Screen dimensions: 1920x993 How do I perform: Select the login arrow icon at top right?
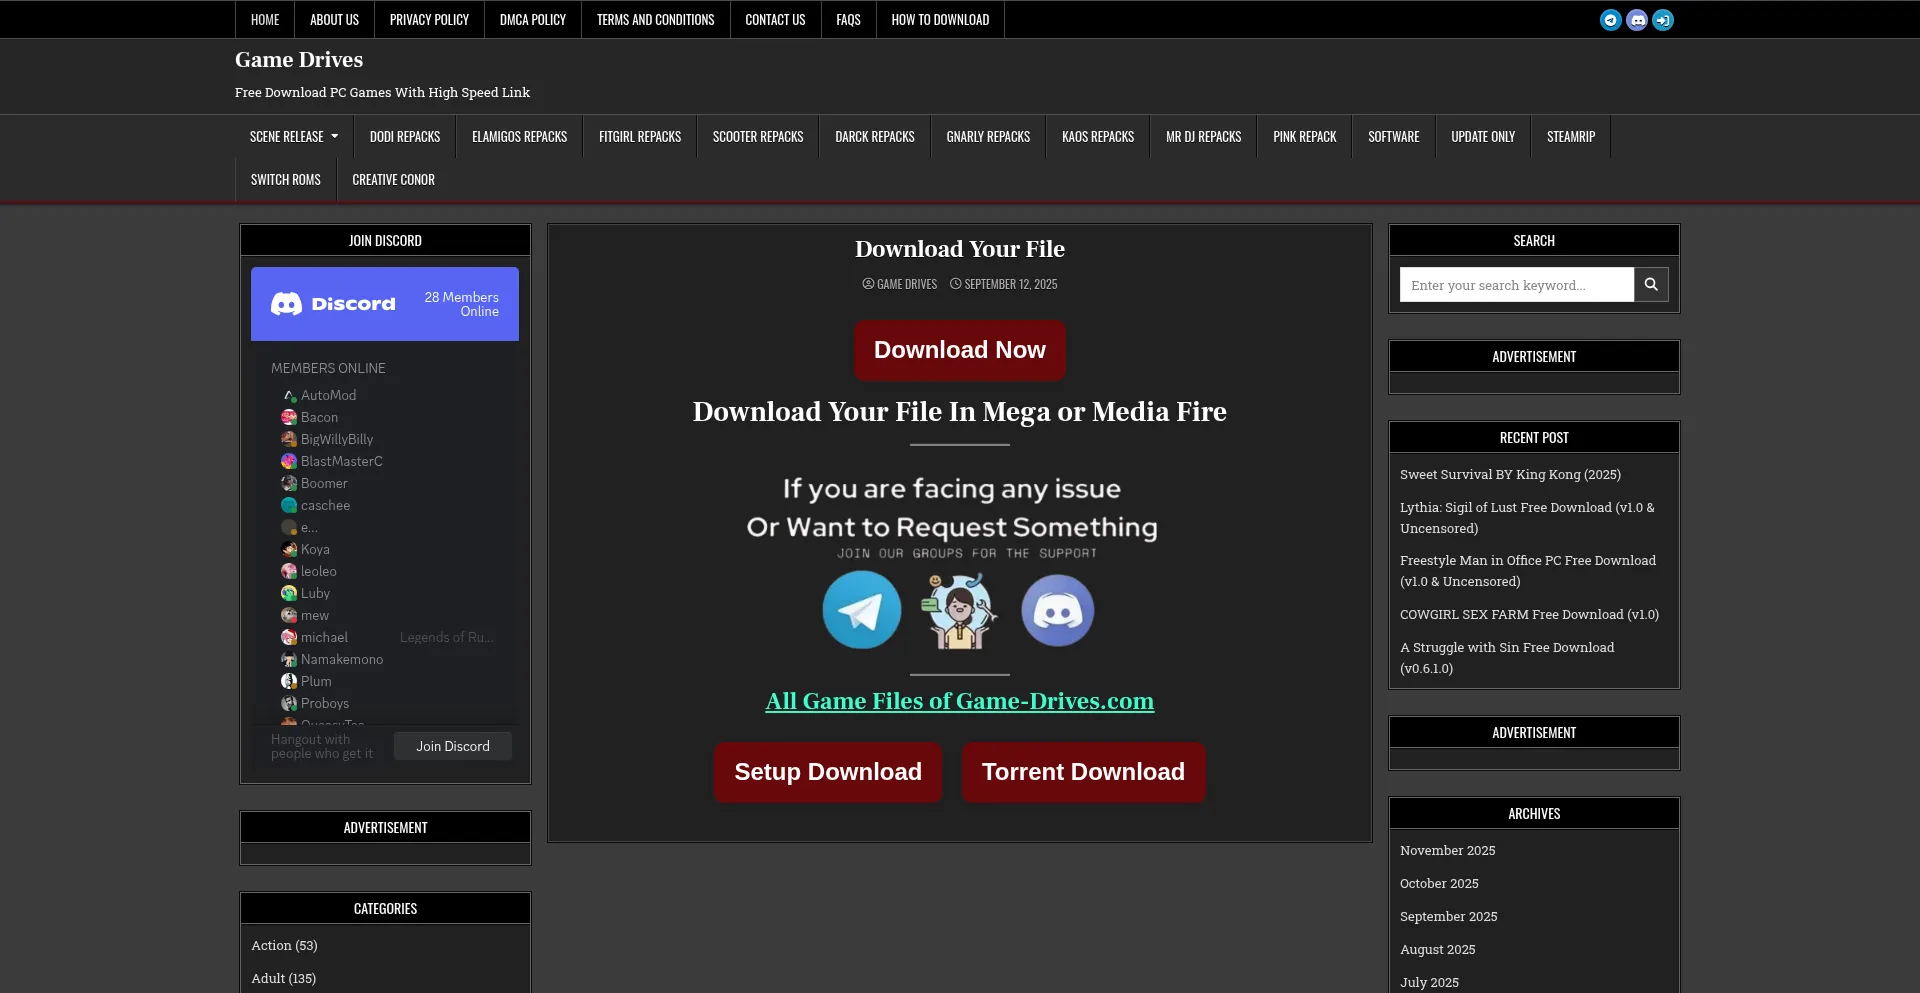click(1663, 20)
